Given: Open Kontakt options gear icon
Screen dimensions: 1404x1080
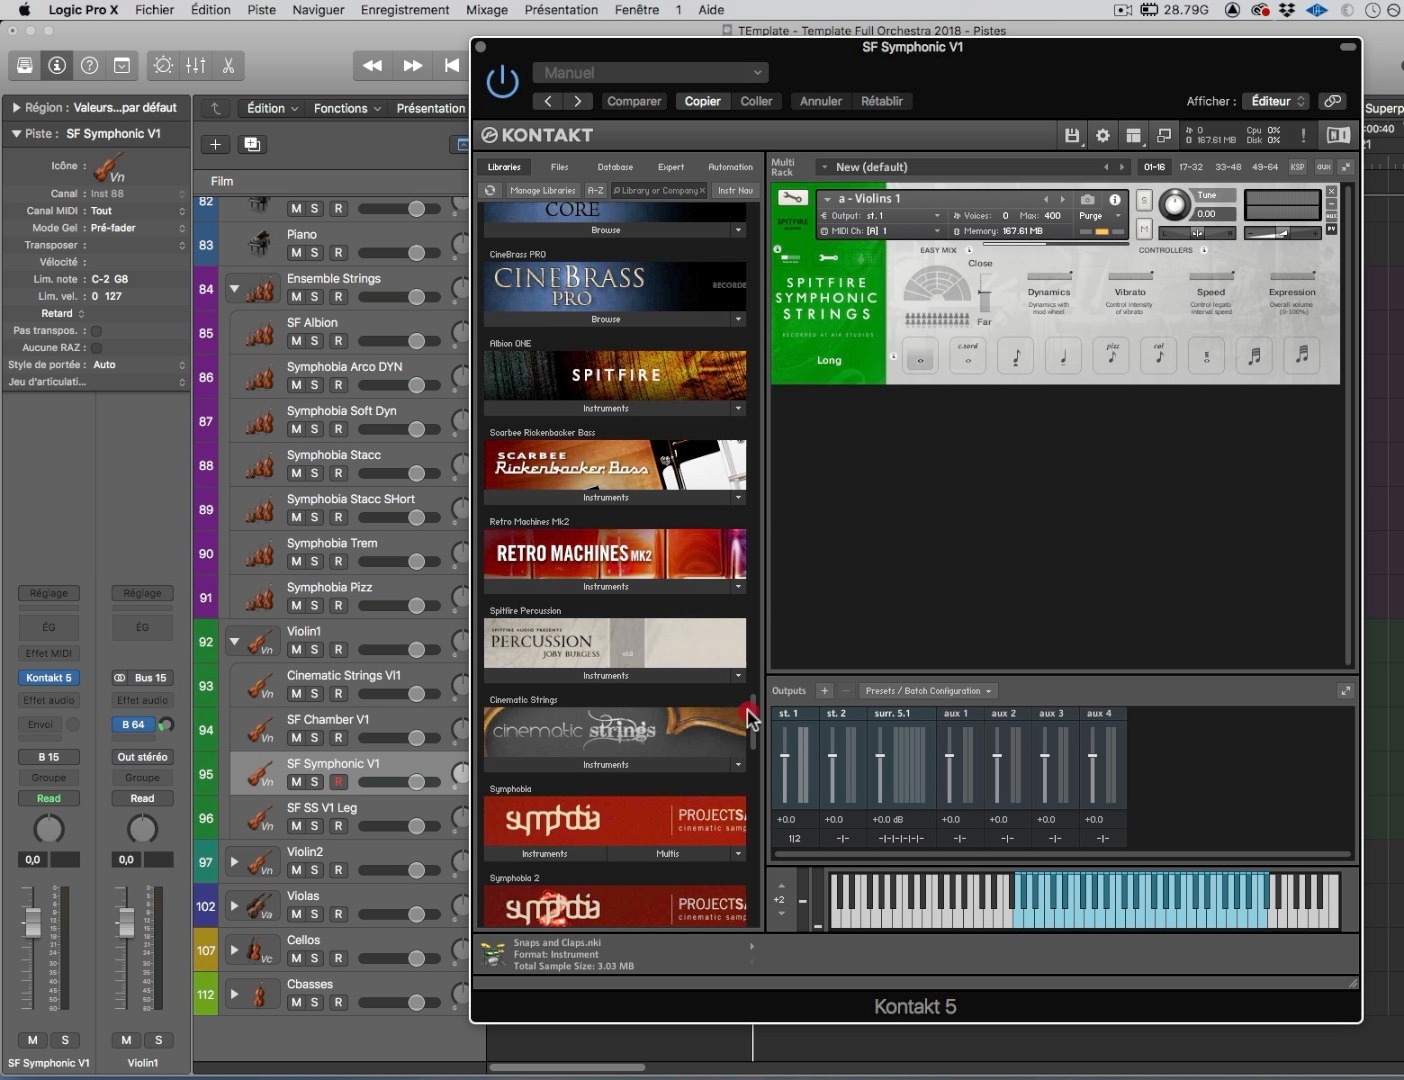Looking at the screenshot, I should pyautogui.click(x=1103, y=135).
